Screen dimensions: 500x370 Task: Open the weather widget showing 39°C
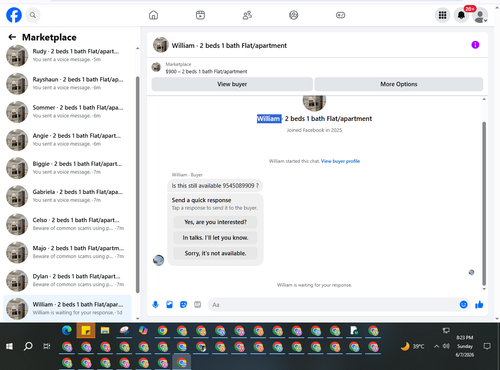413,346
